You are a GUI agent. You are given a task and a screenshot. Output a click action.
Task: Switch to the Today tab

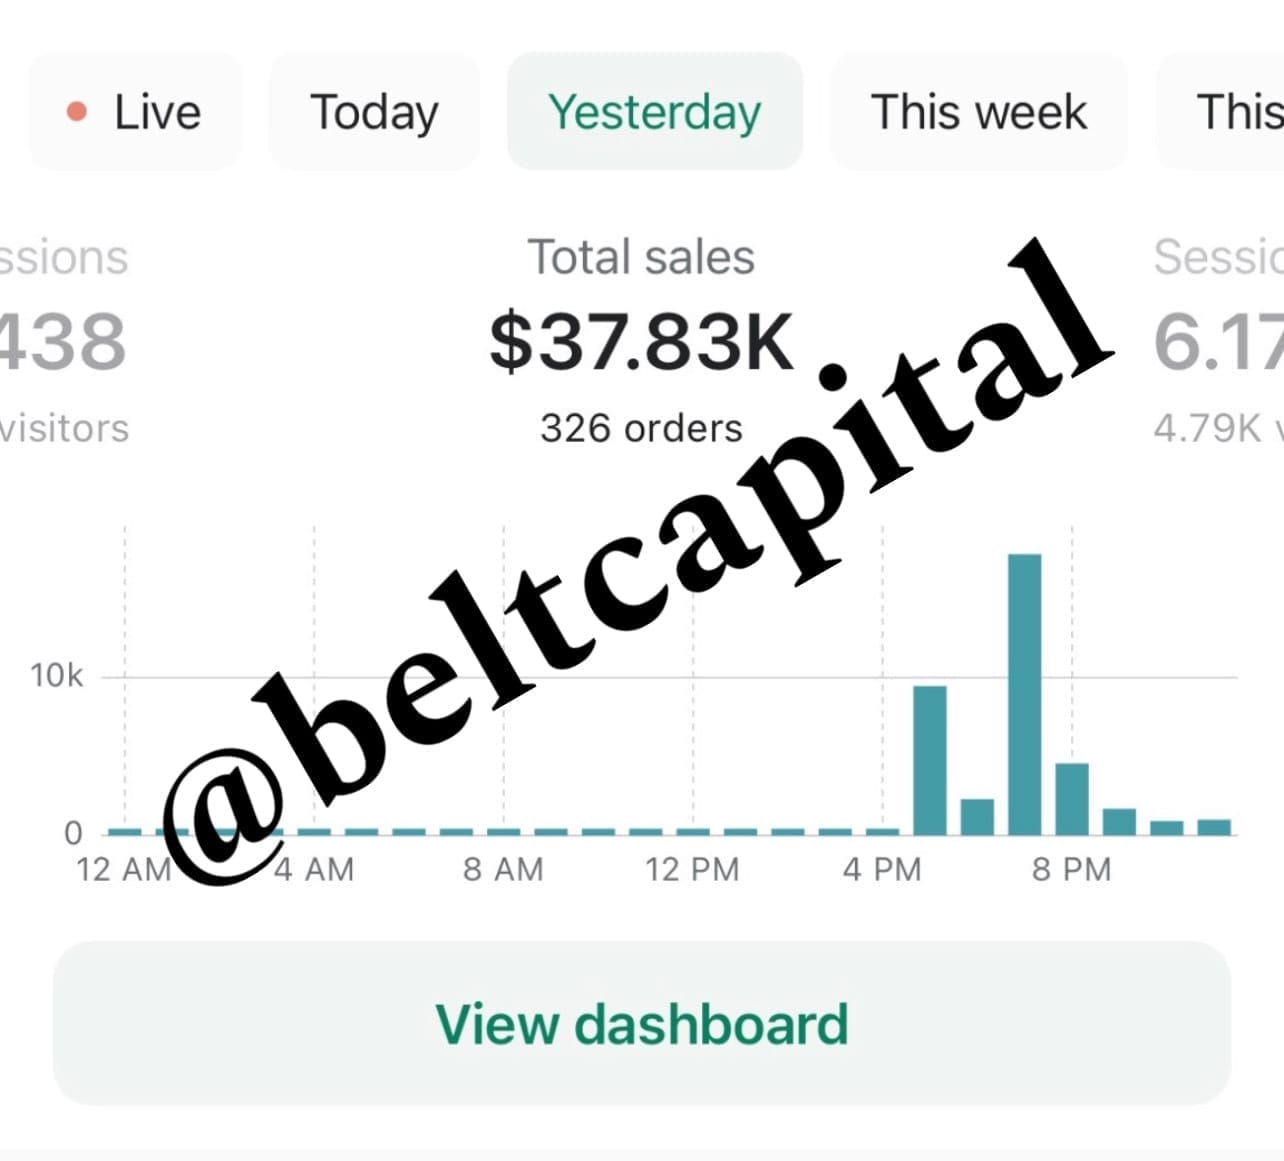point(374,111)
